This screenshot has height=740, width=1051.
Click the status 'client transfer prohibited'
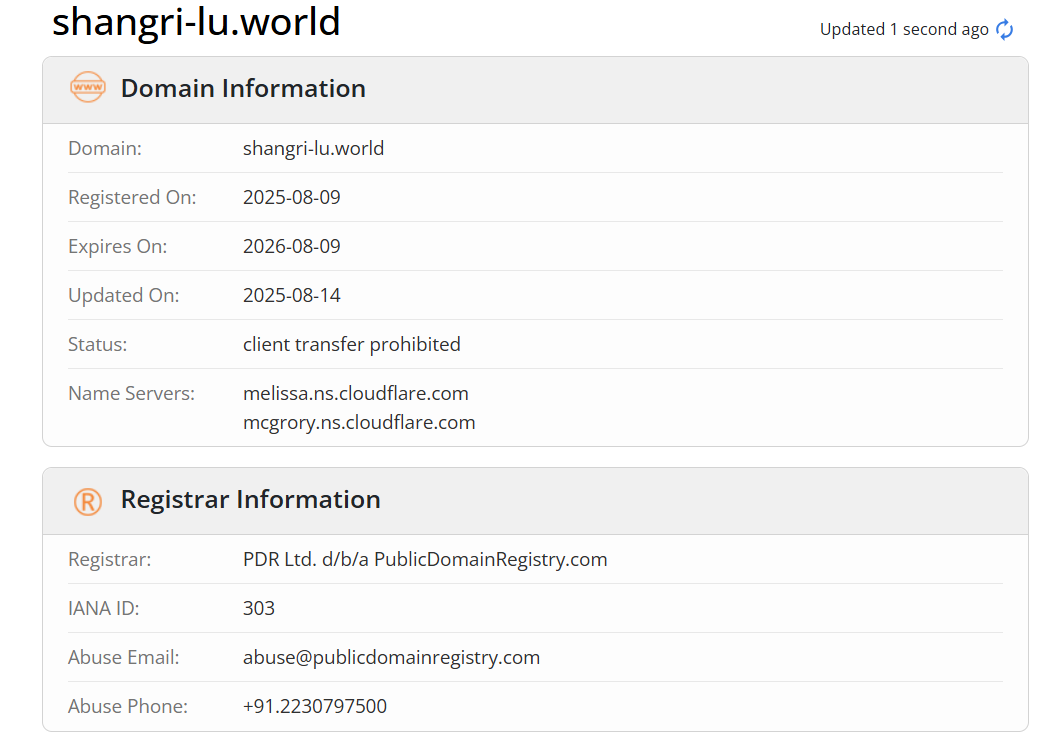351,344
